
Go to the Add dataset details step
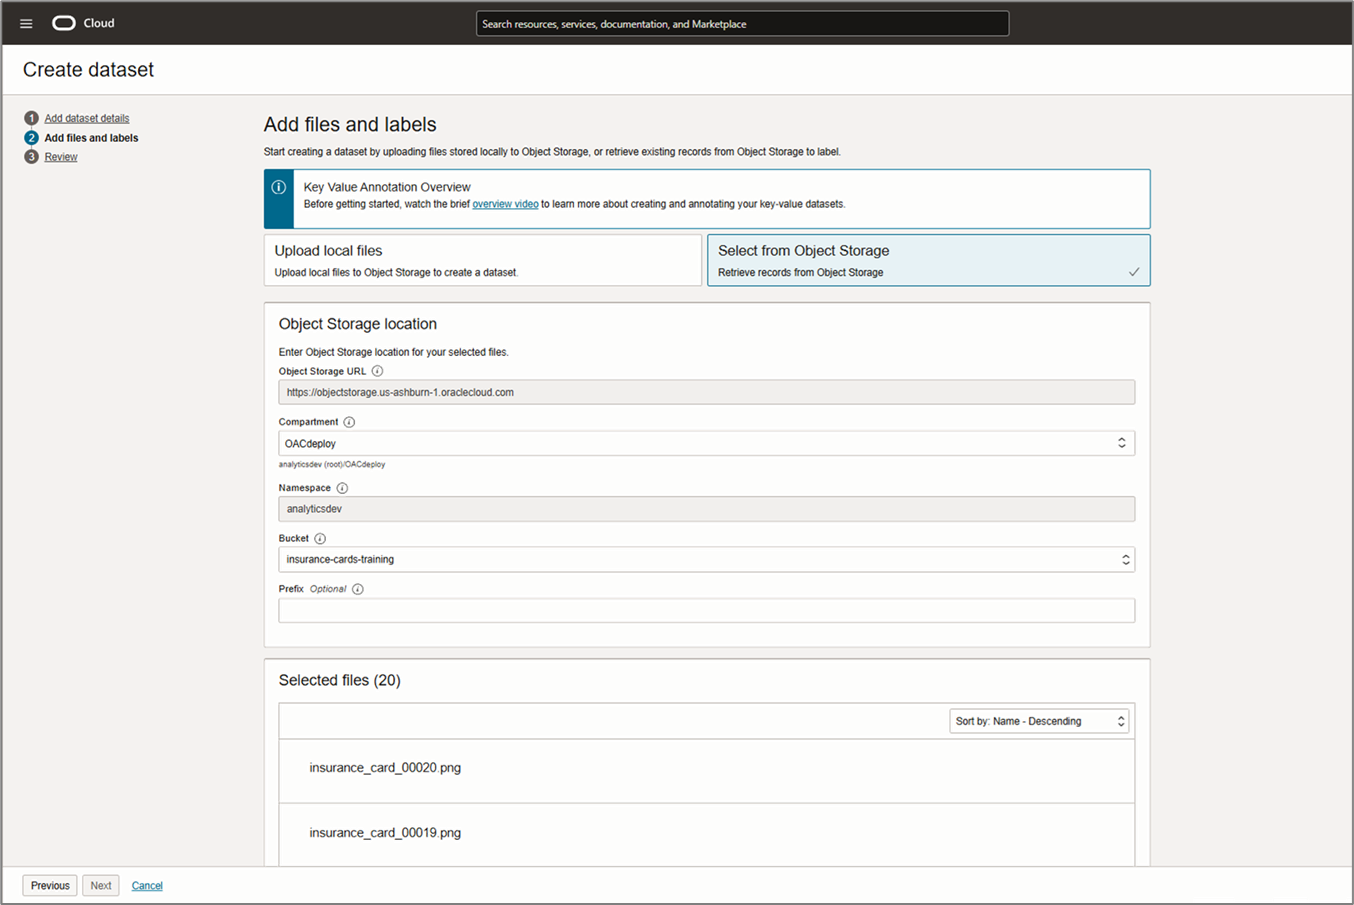coord(86,117)
